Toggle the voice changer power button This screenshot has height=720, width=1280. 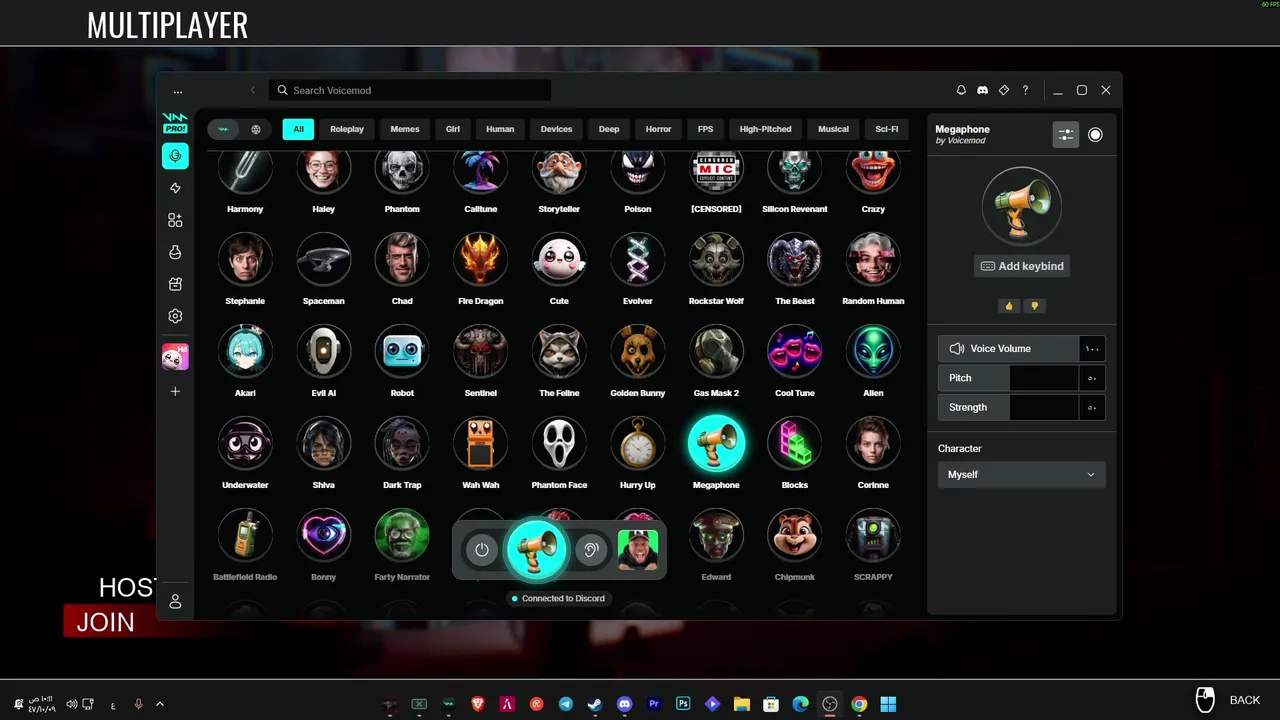pyautogui.click(x=482, y=549)
